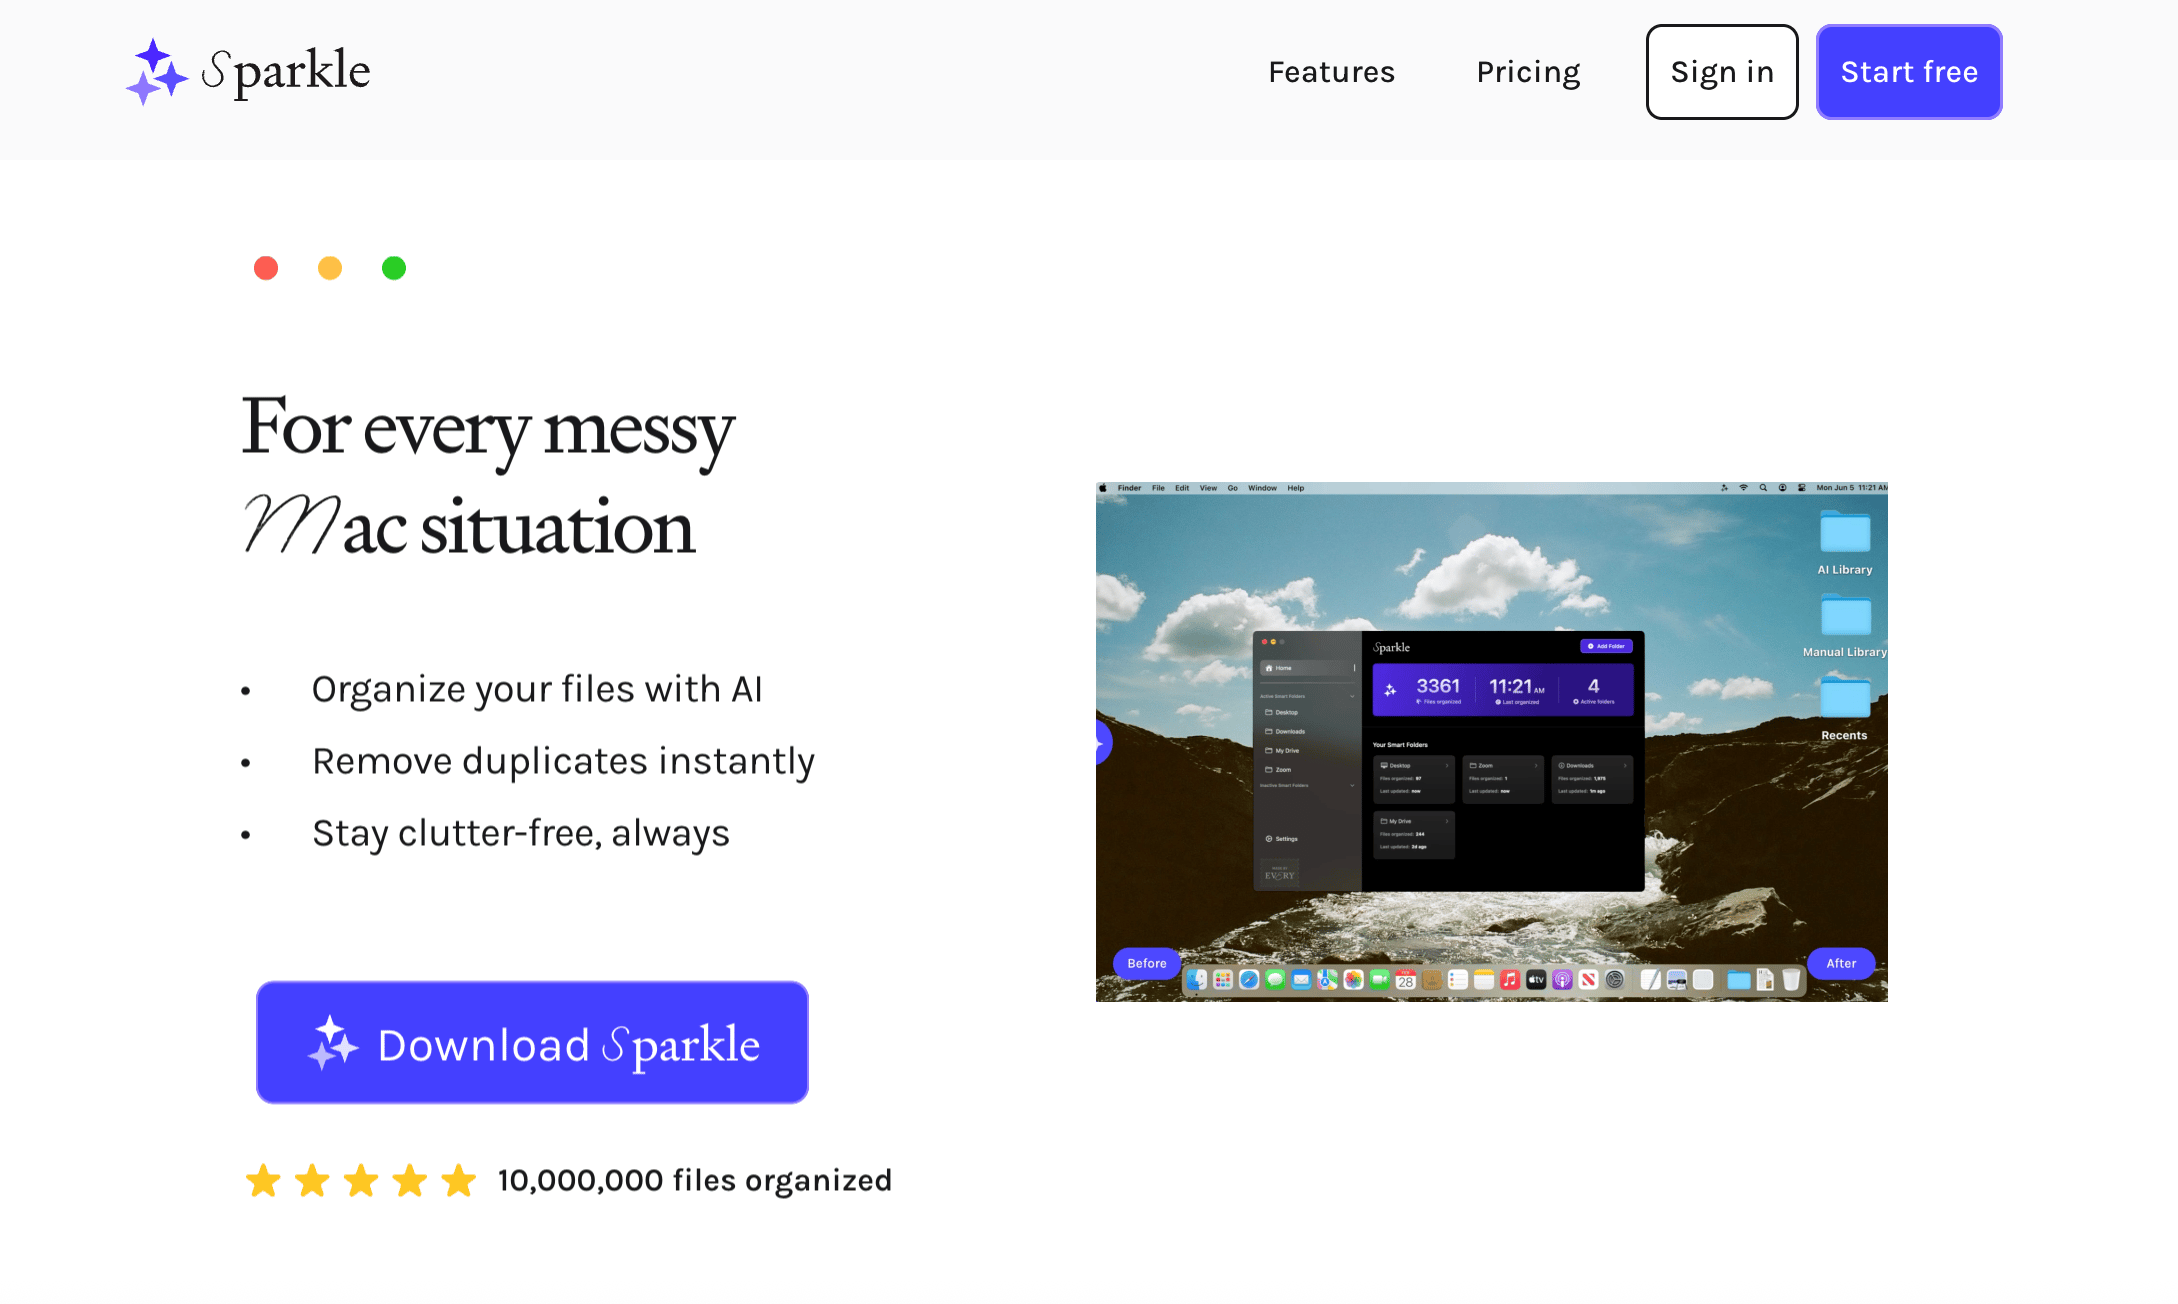Open Mail from the Dock
Image resolution: width=2178 pixels, height=1304 pixels.
(x=1301, y=980)
